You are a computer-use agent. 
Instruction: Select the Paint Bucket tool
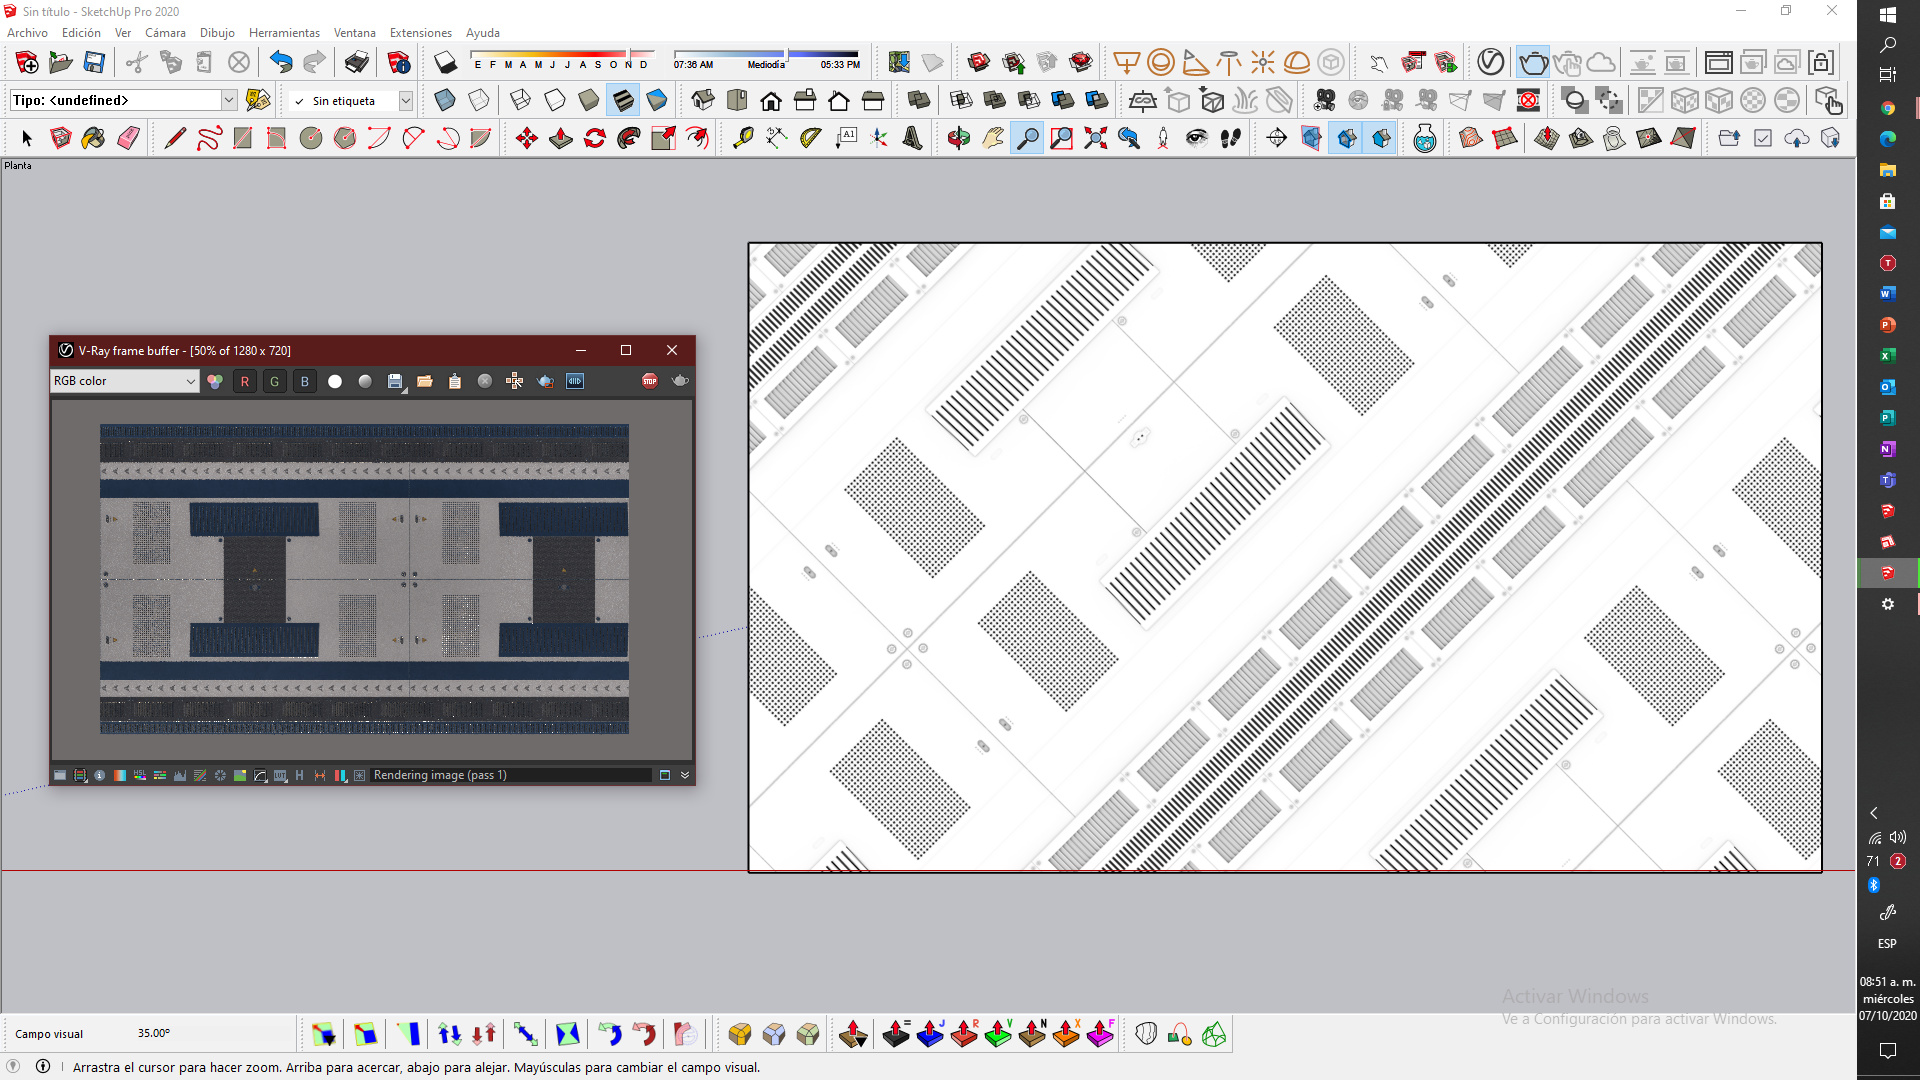[x=93, y=138]
